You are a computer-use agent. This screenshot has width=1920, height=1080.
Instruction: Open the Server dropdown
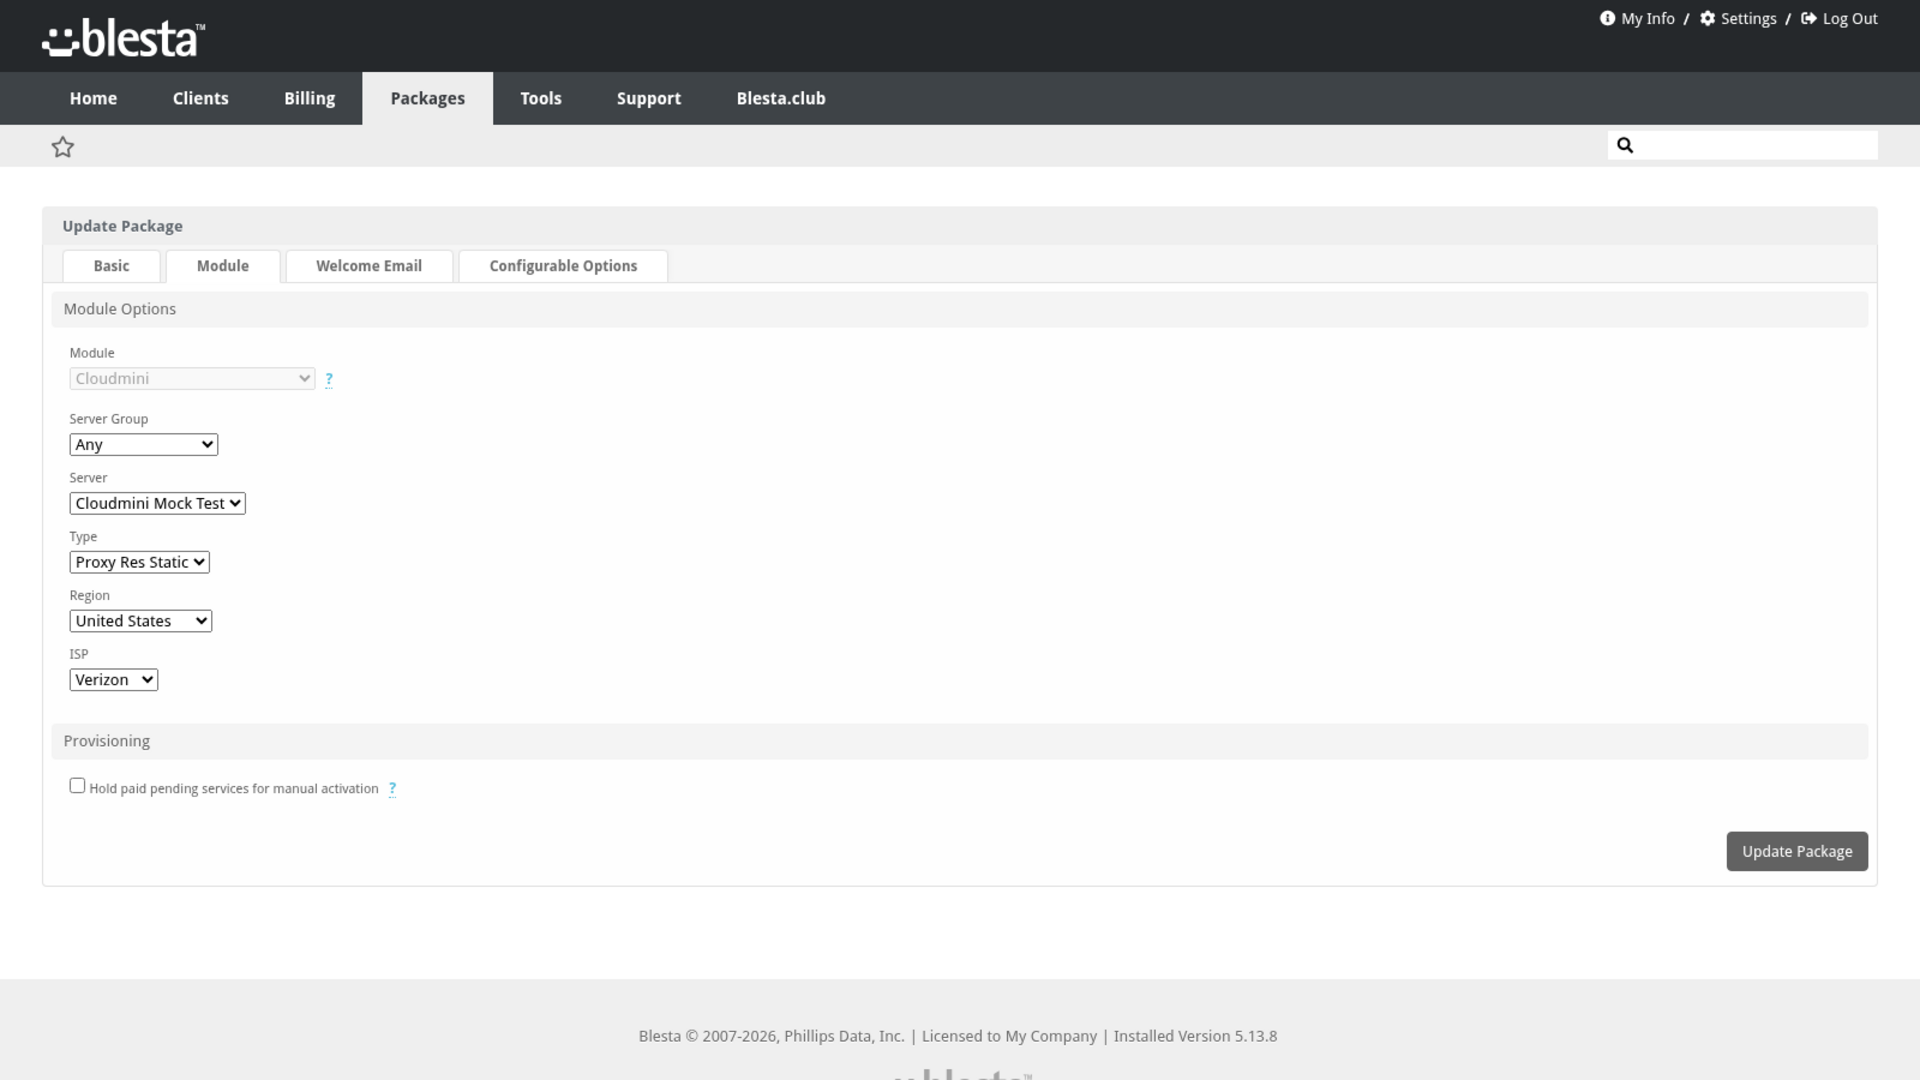pyautogui.click(x=157, y=503)
